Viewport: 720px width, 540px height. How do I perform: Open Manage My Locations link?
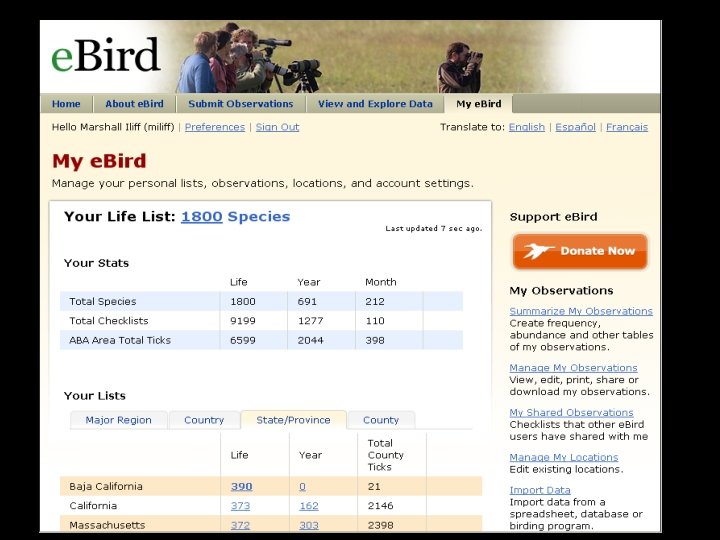tap(563, 457)
